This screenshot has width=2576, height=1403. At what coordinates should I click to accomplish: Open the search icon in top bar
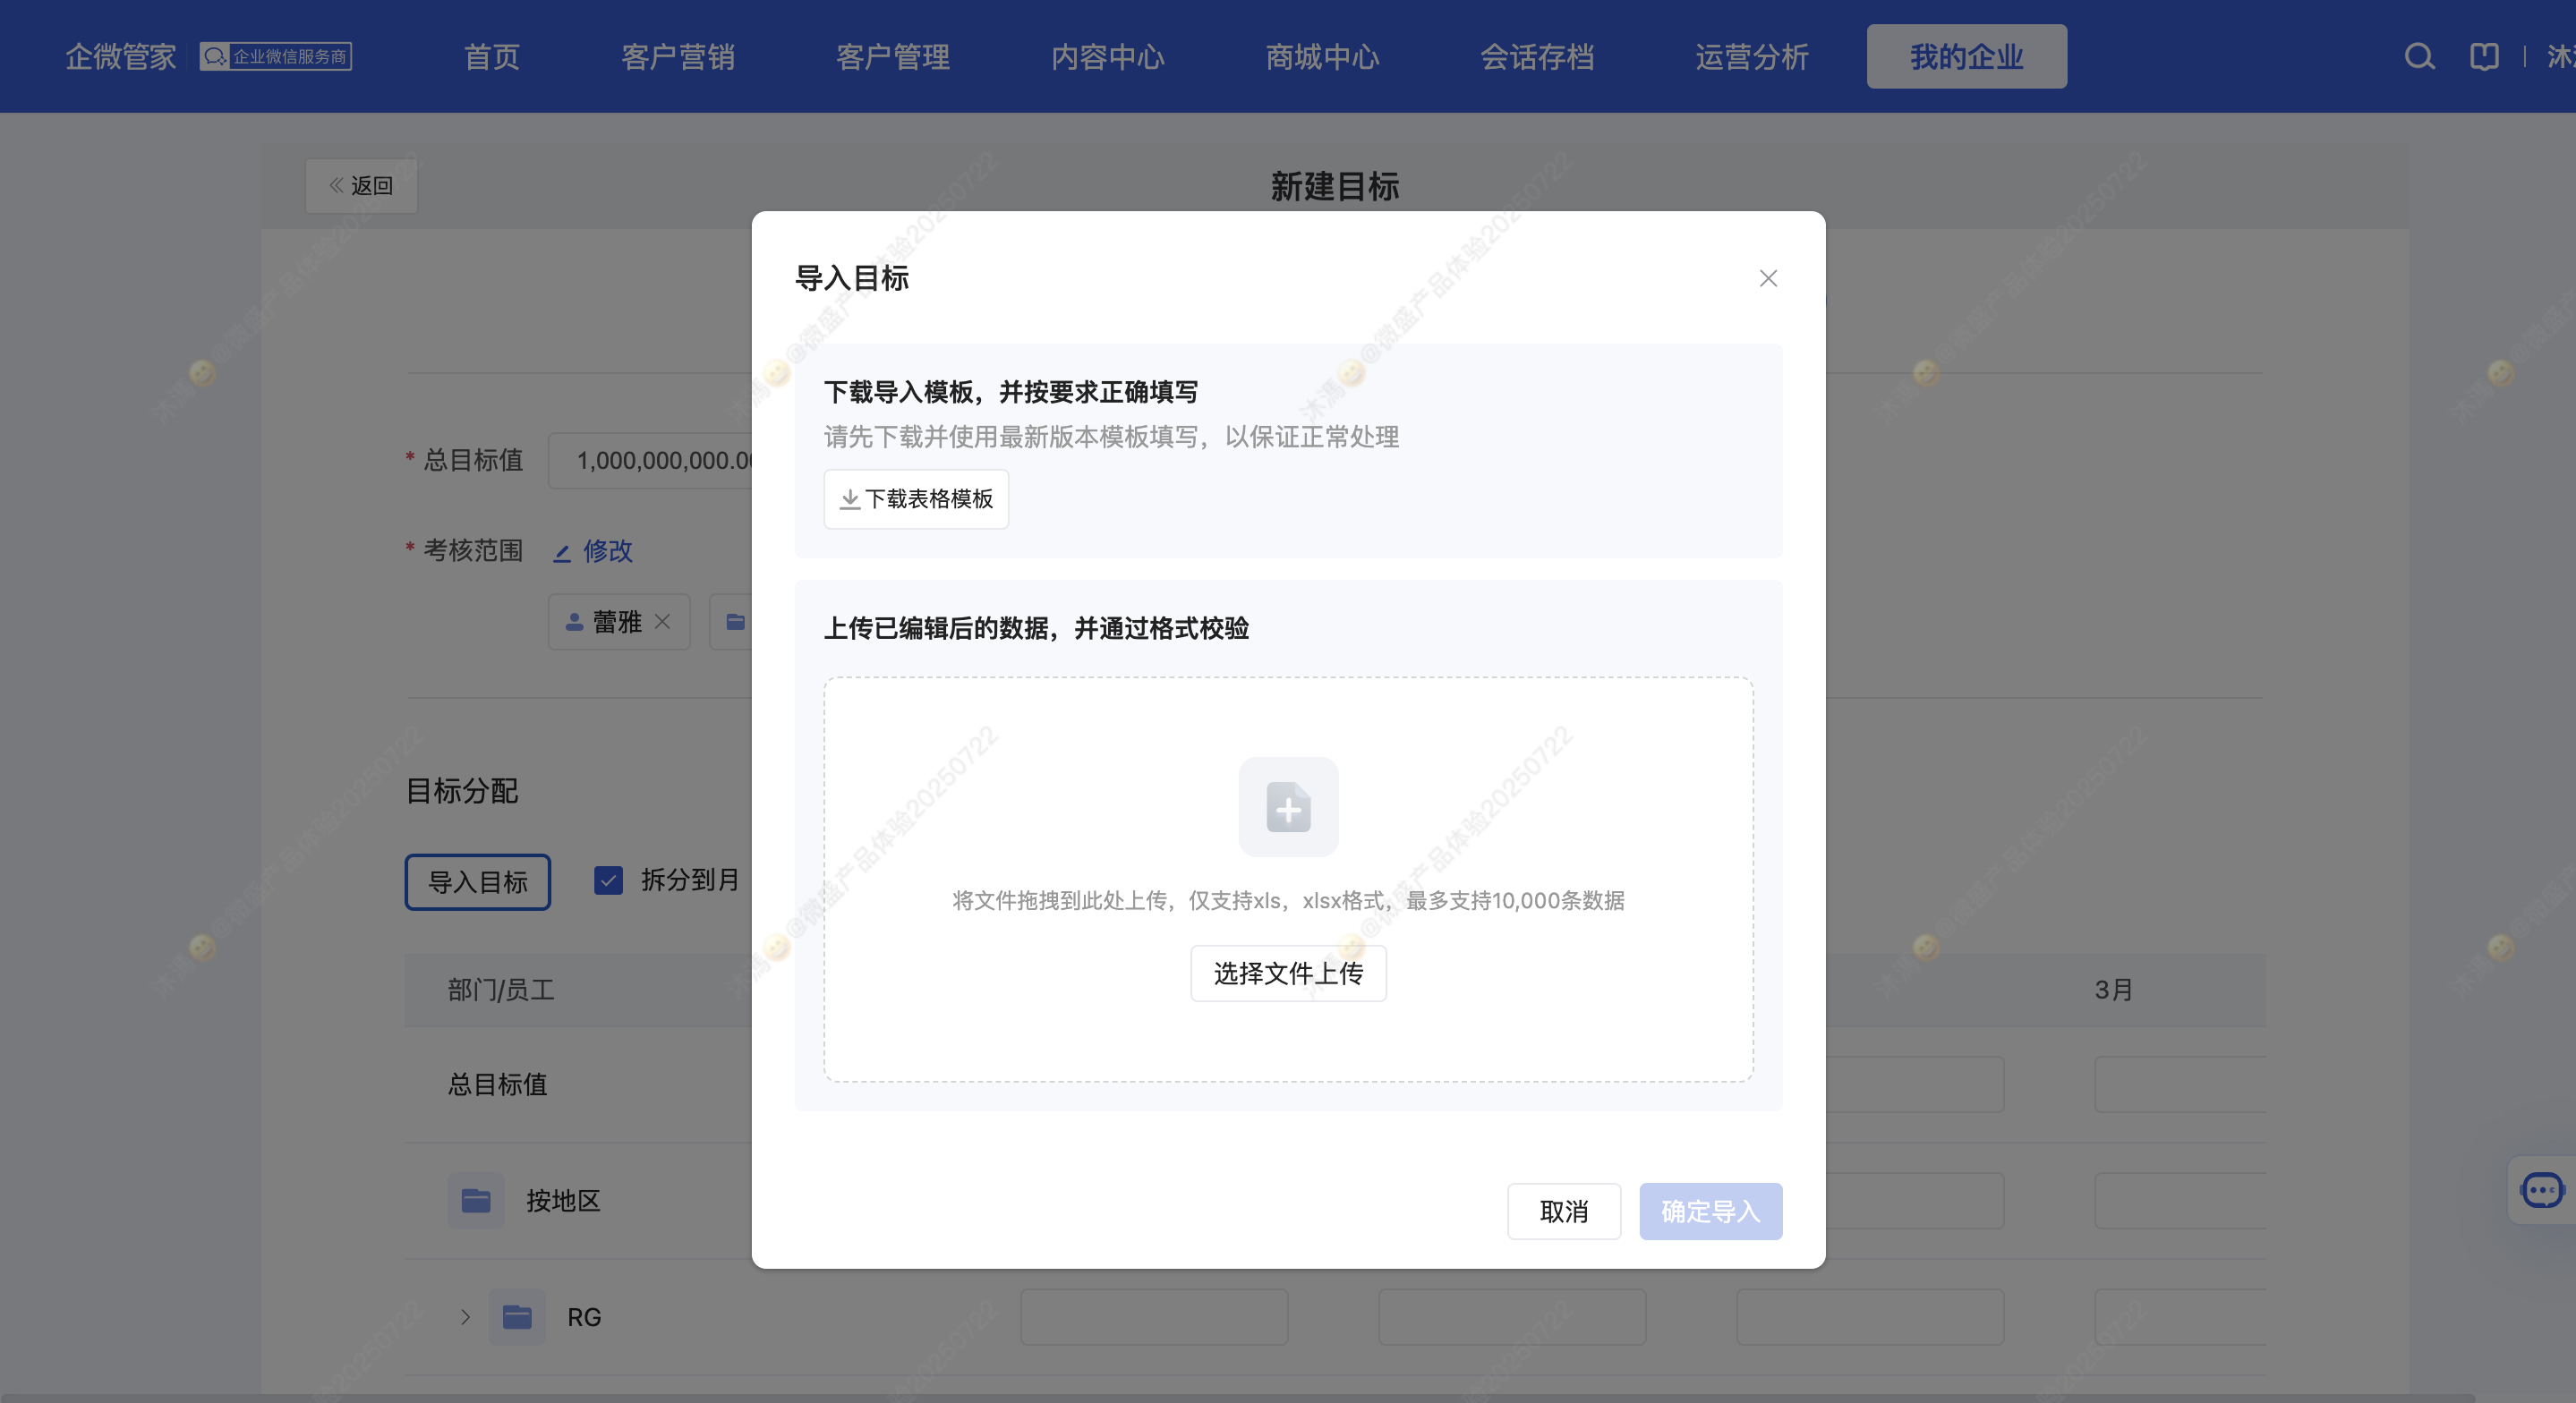pos(2419,56)
